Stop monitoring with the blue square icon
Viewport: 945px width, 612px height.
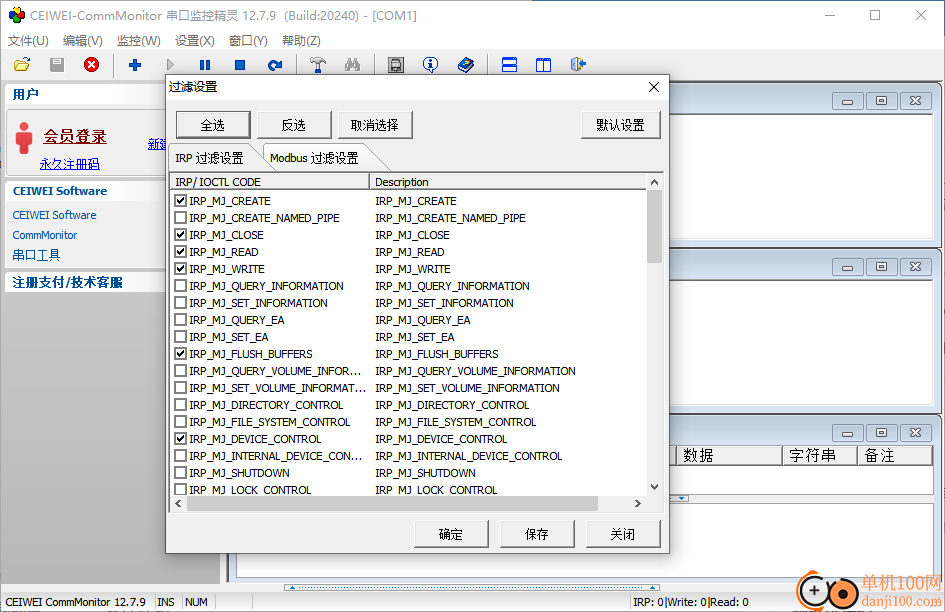(x=240, y=65)
